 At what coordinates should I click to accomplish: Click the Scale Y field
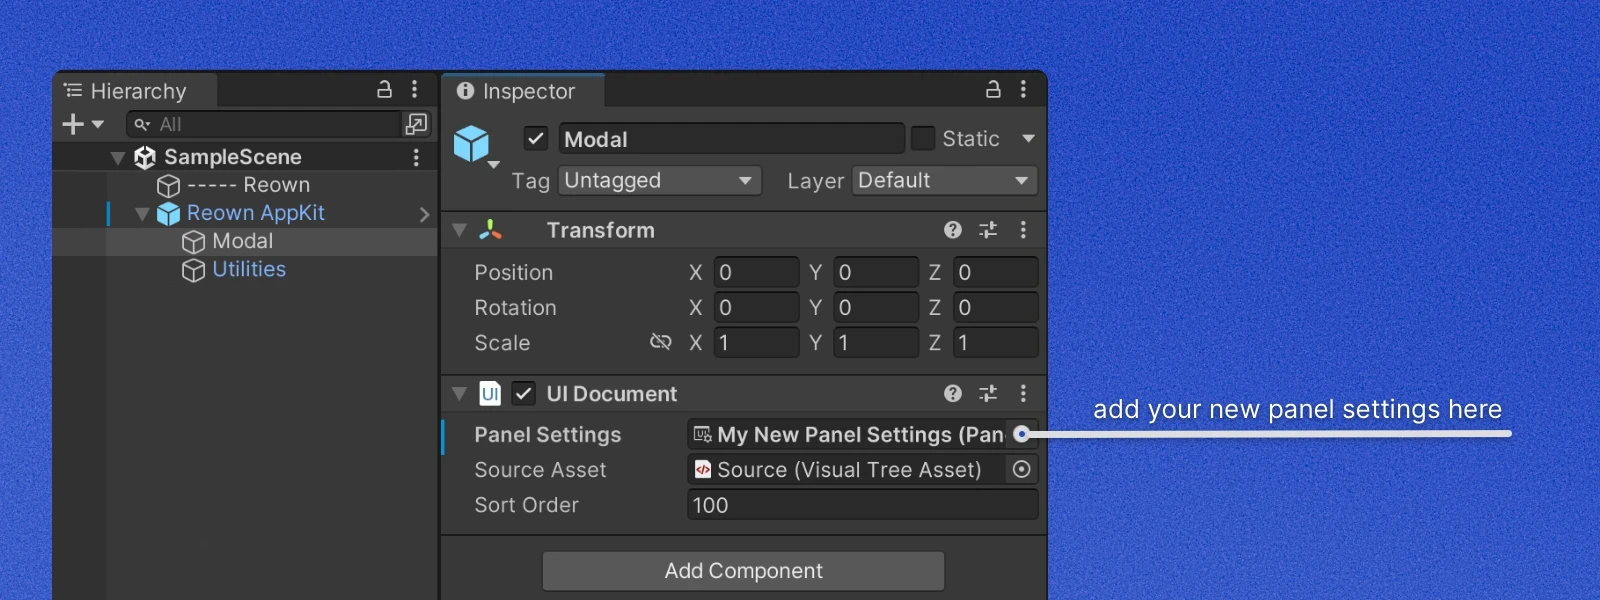(876, 342)
